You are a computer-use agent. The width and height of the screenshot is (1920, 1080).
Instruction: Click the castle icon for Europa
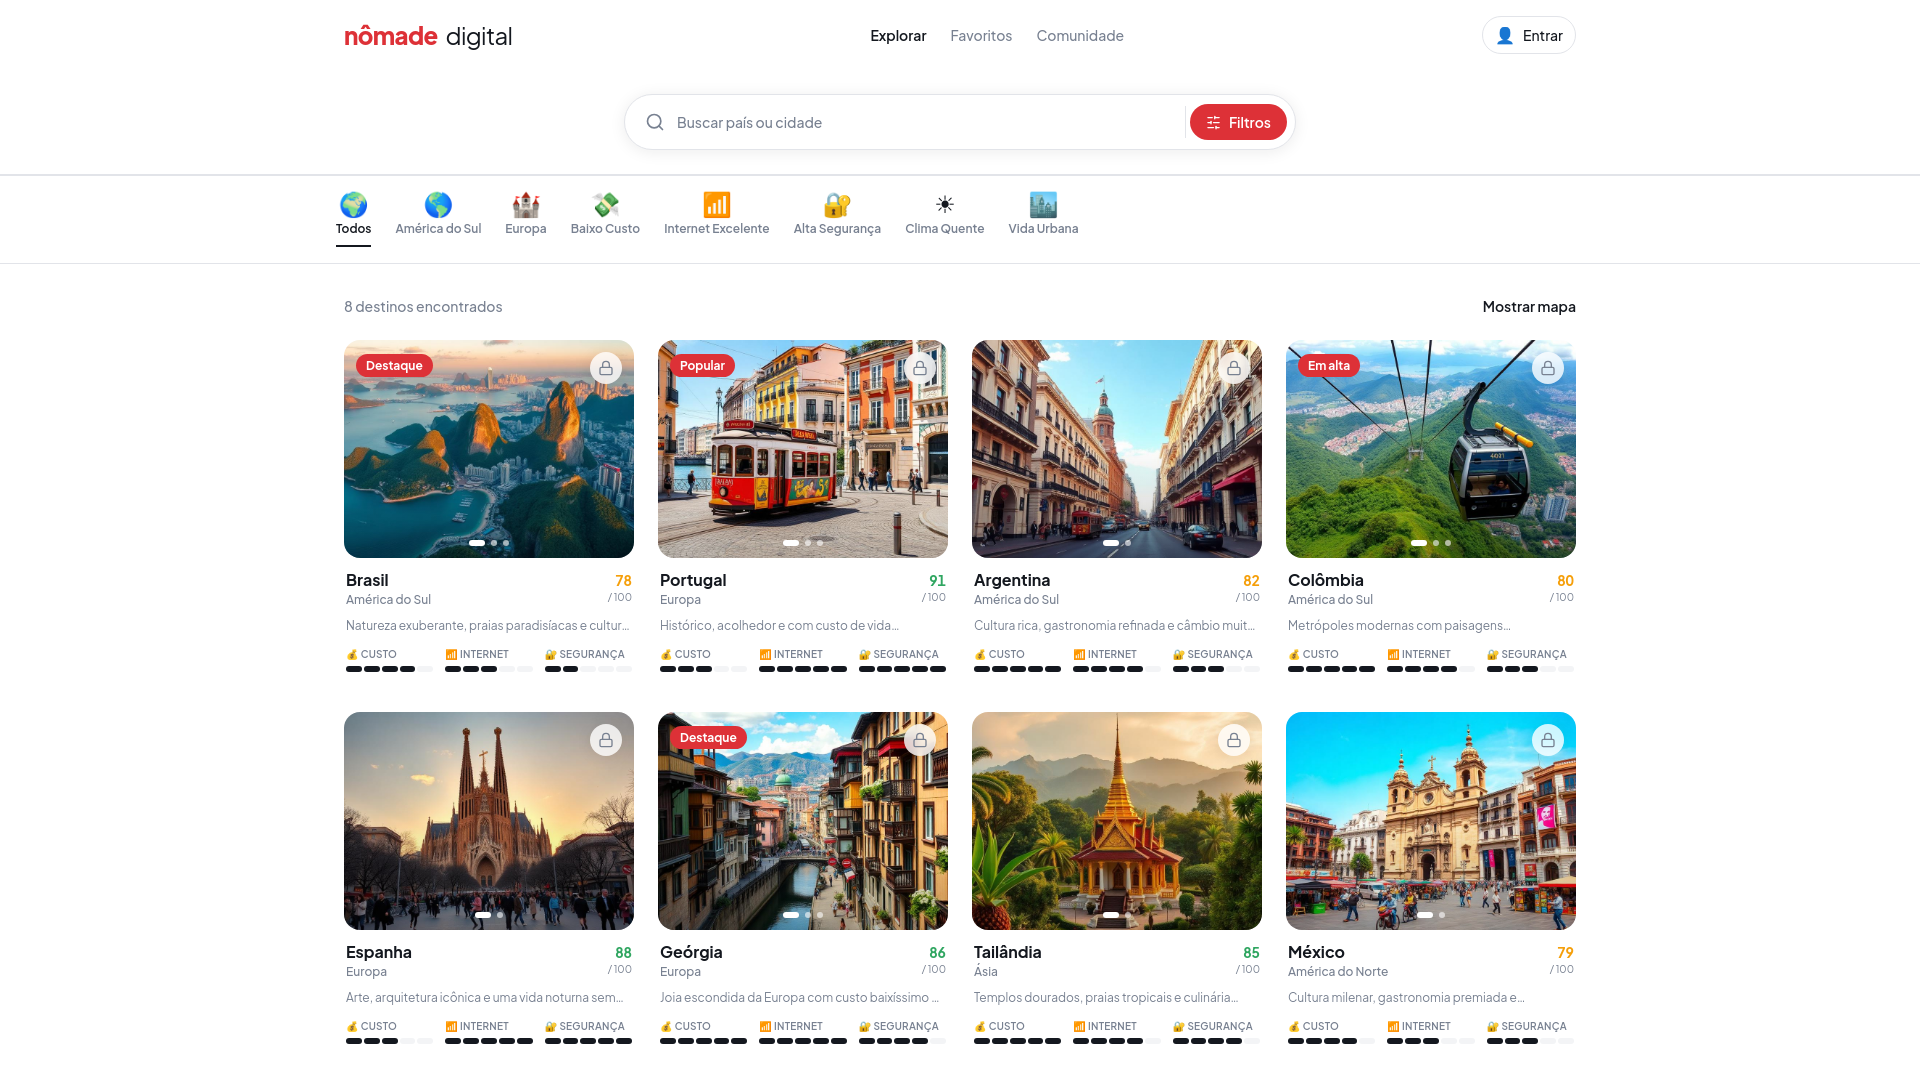point(526,205)
